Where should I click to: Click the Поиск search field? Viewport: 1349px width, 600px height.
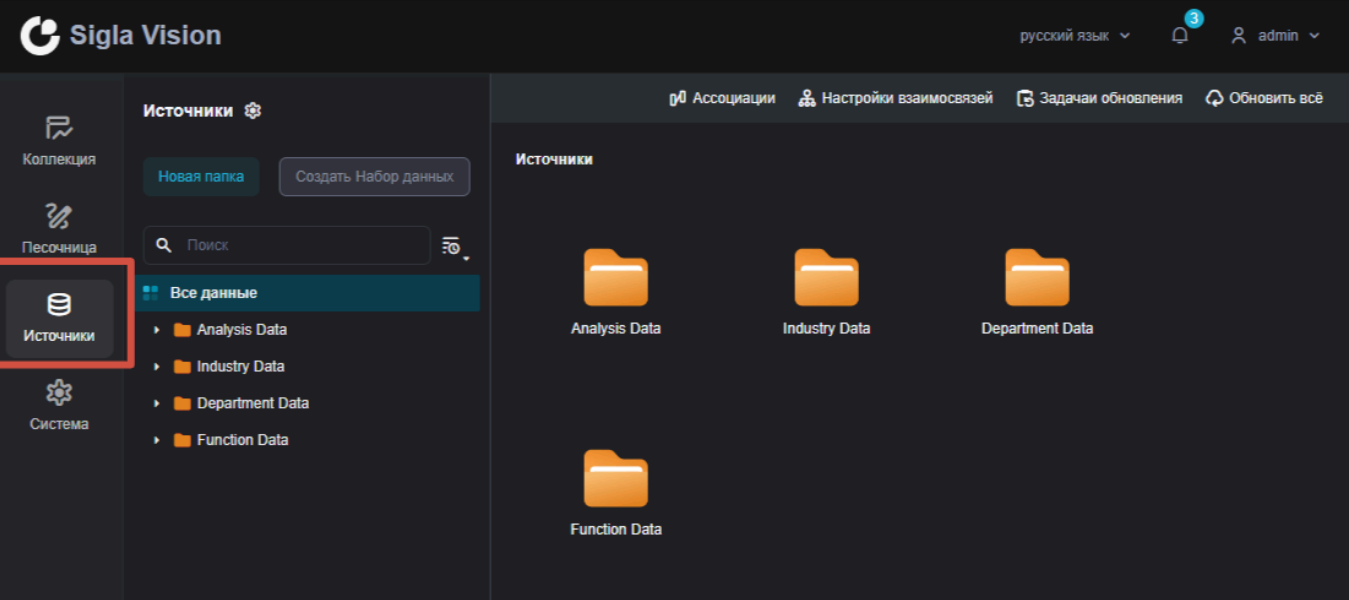(x=287, y=245)
